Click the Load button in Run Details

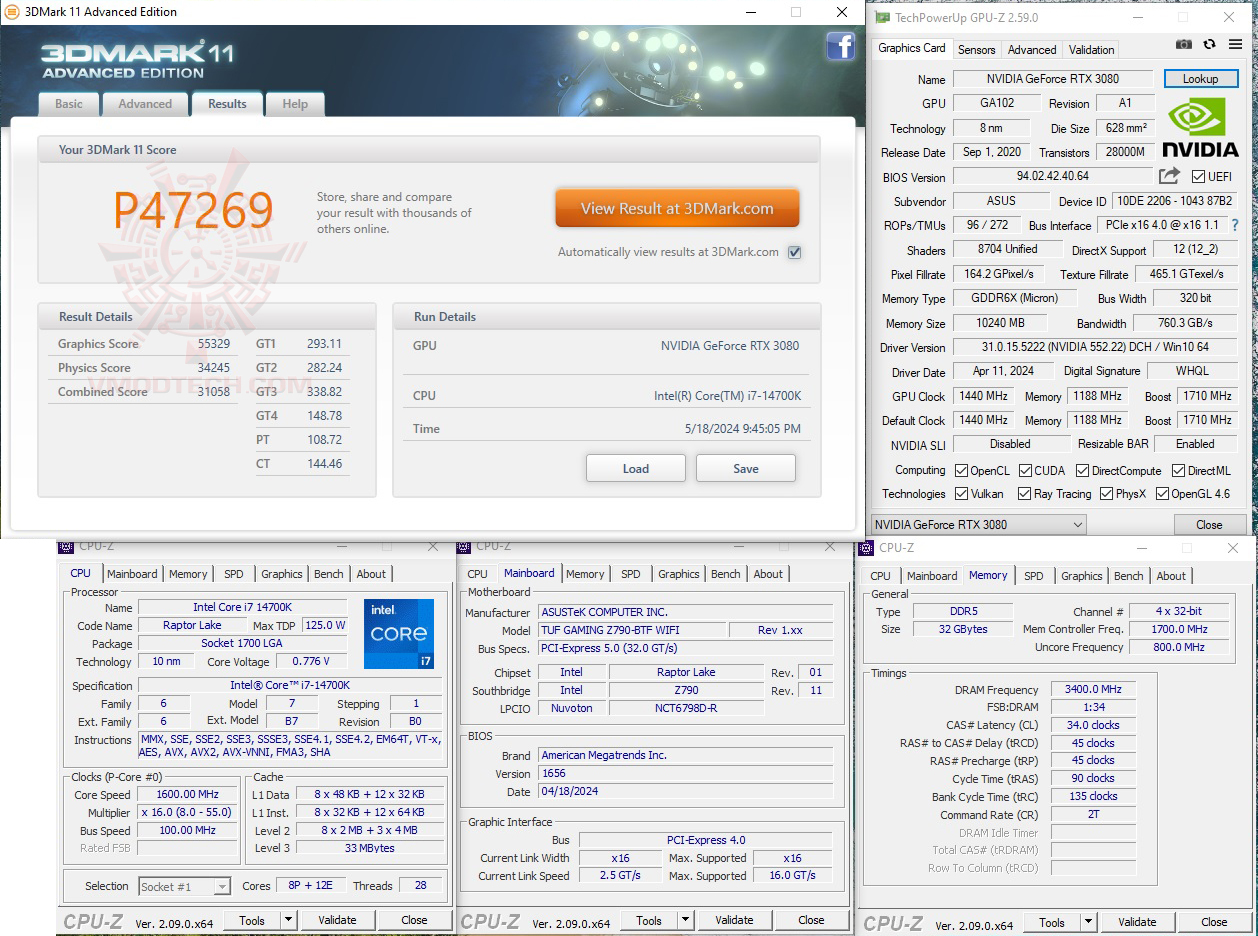[636, 468]
